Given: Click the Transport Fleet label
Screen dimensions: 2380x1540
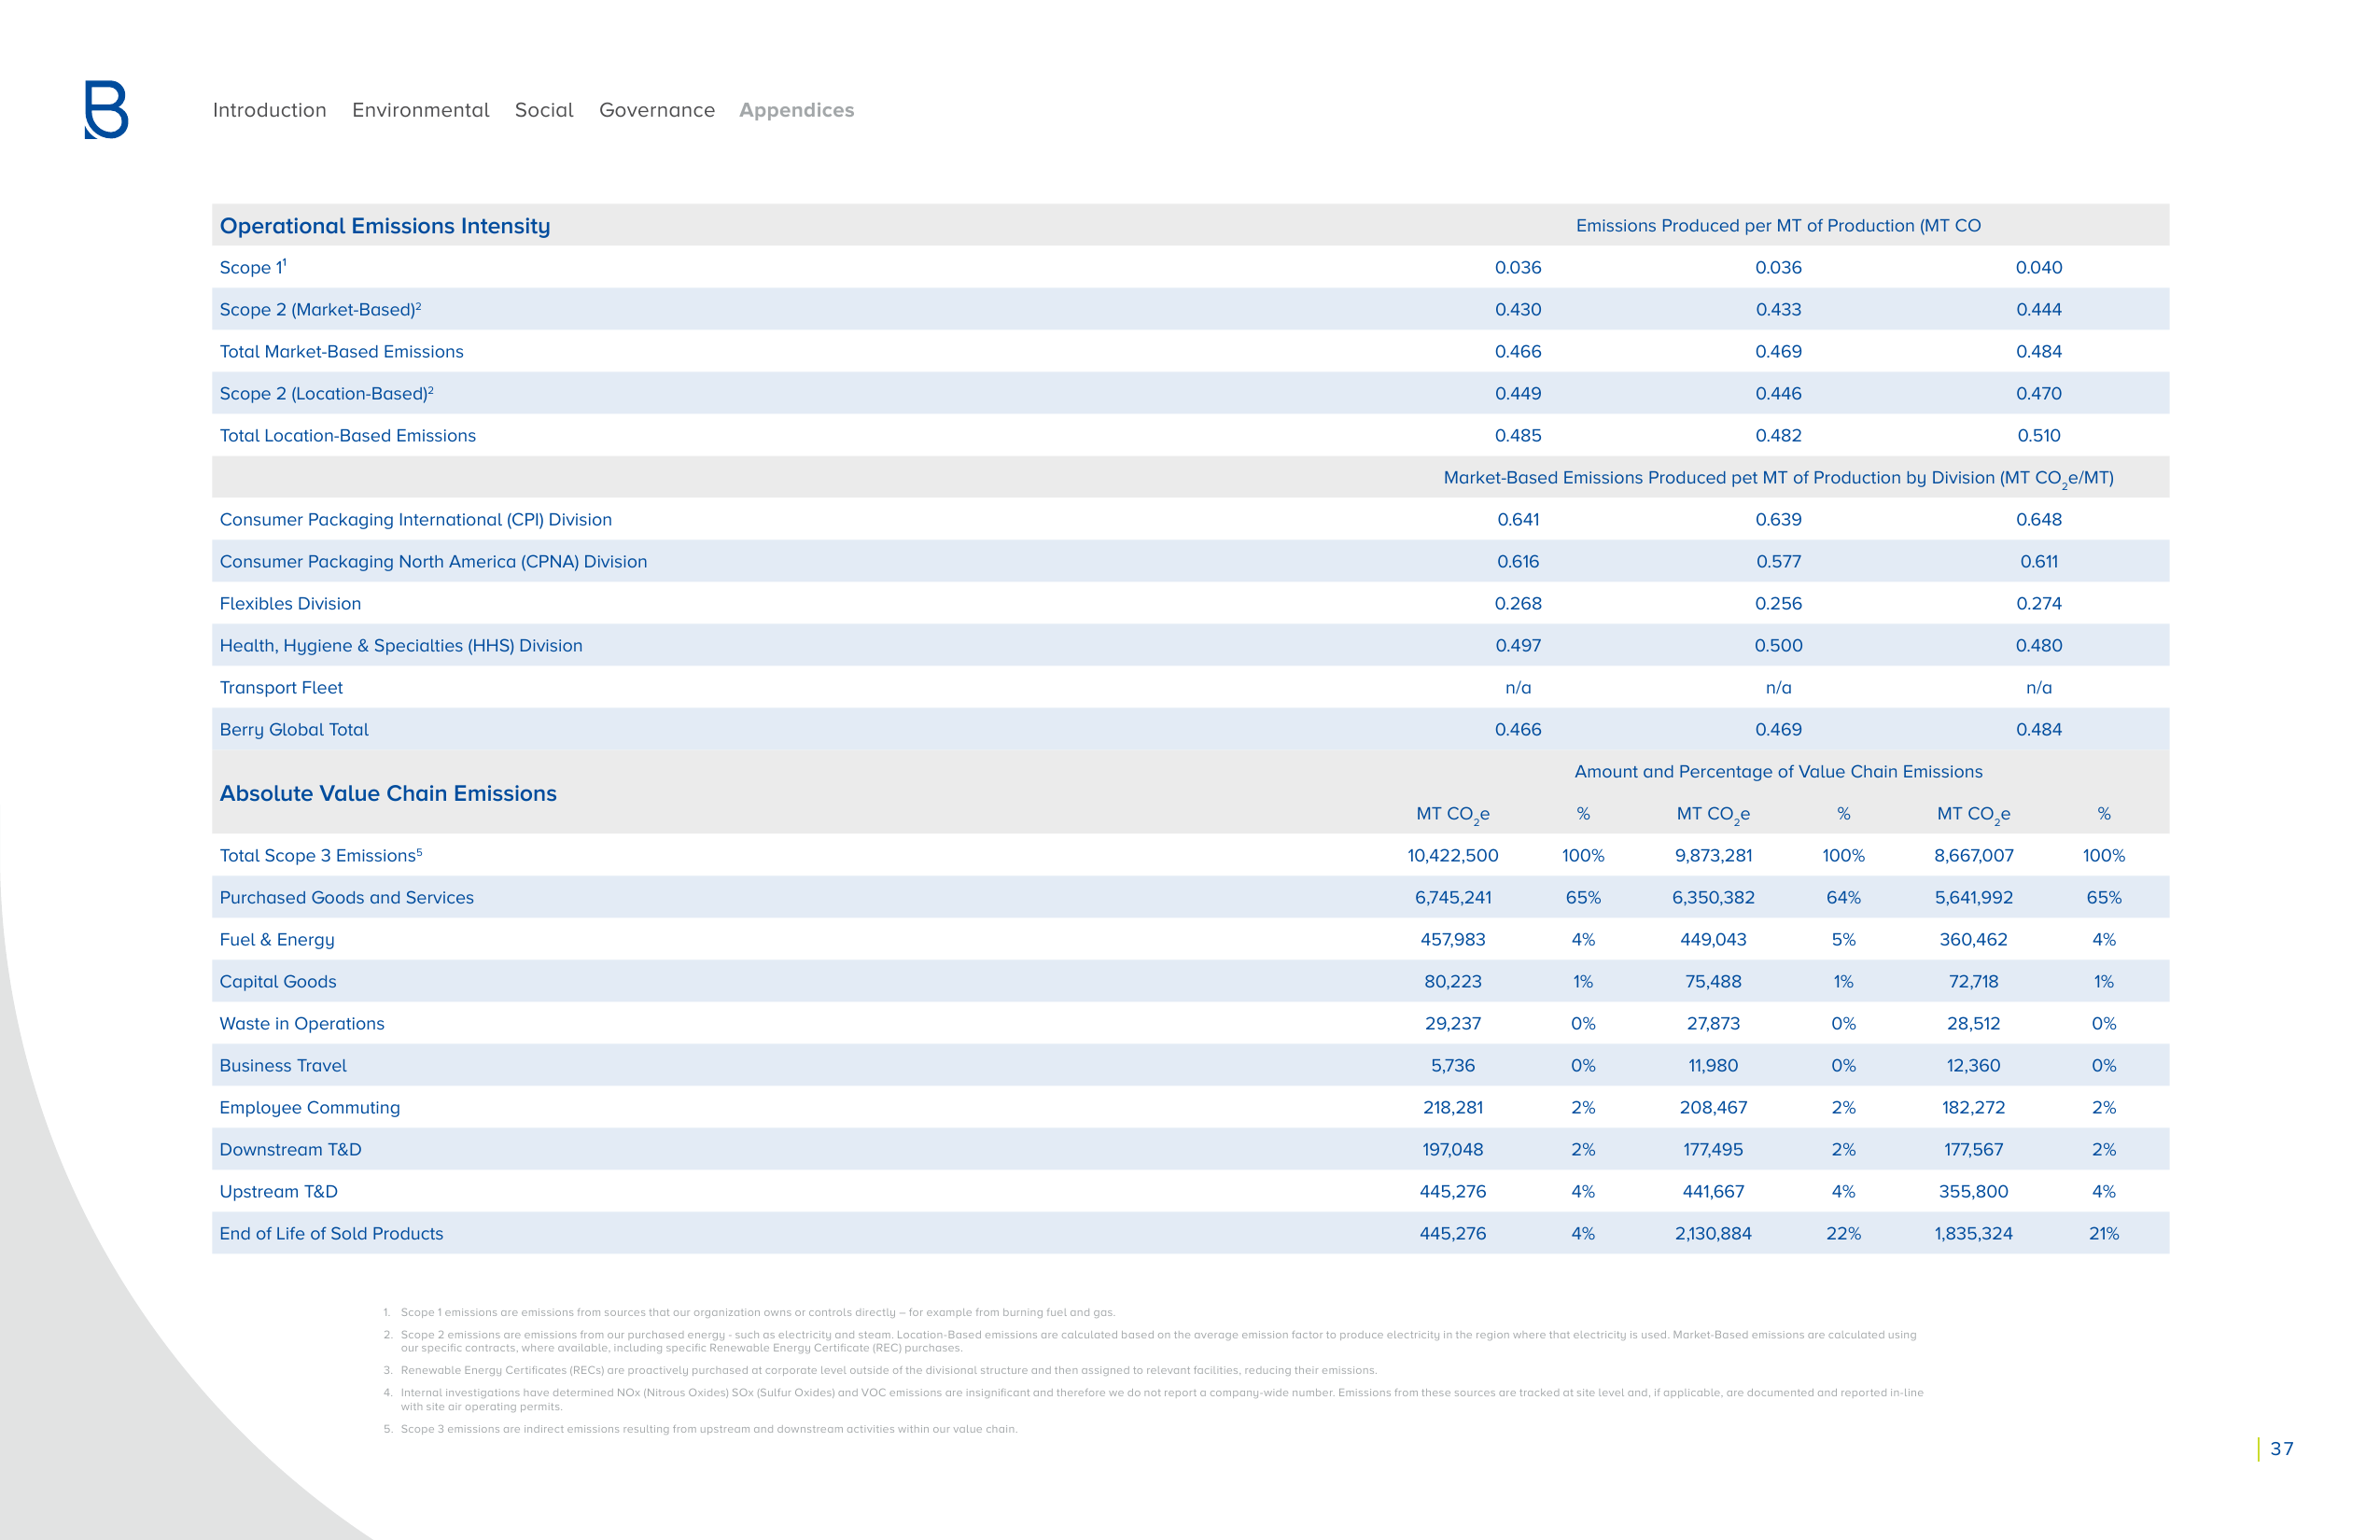Looking at the screenshot, I should [281, 687].
